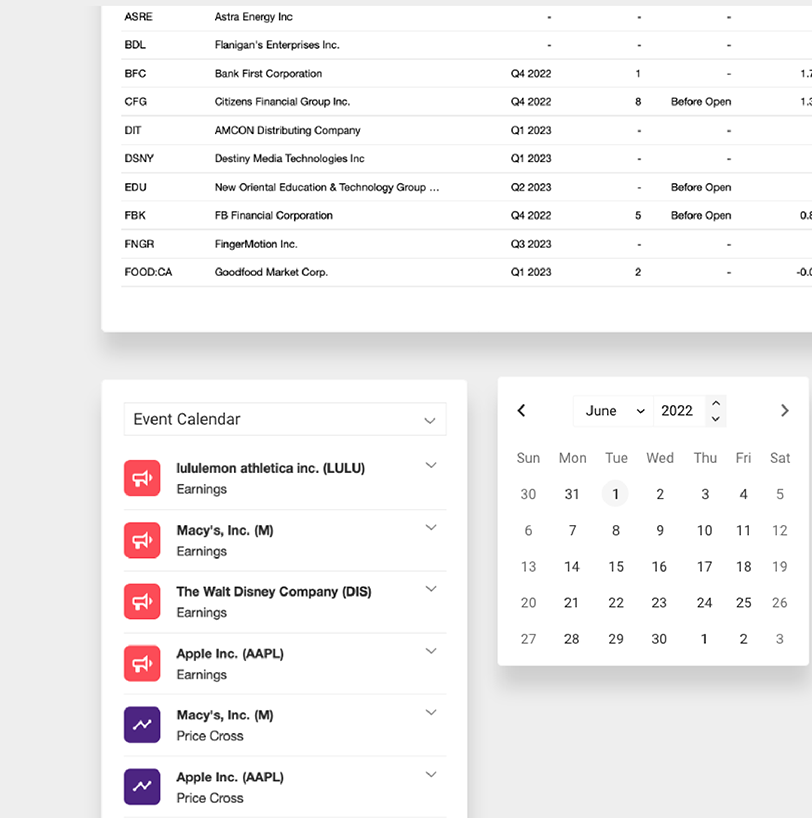This screenshot has width=812, height=818.
Task: Click the 2022 year input field
Action: point(678,411)
